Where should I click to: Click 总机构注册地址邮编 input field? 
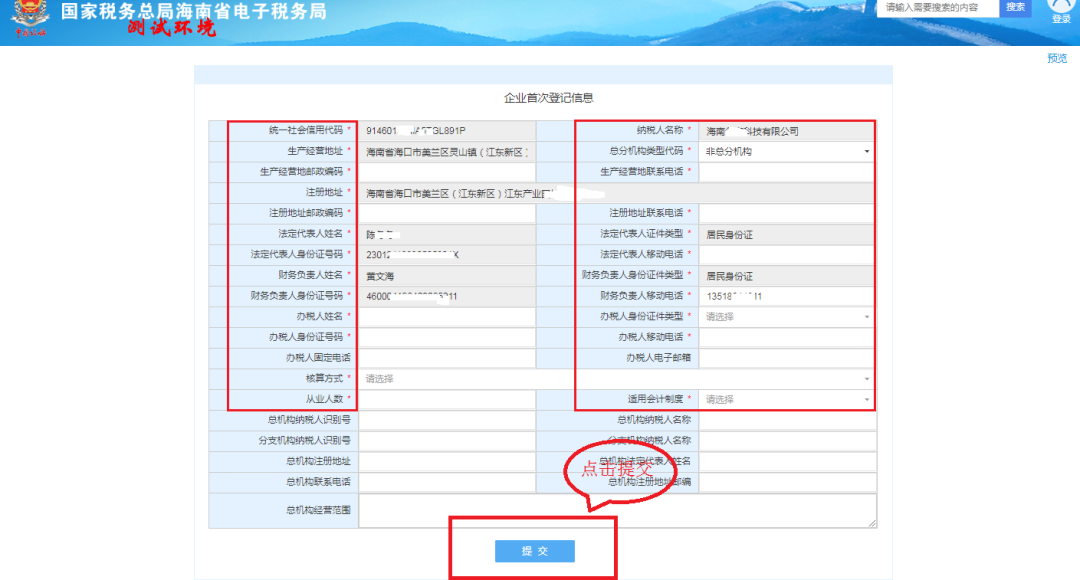787,482
